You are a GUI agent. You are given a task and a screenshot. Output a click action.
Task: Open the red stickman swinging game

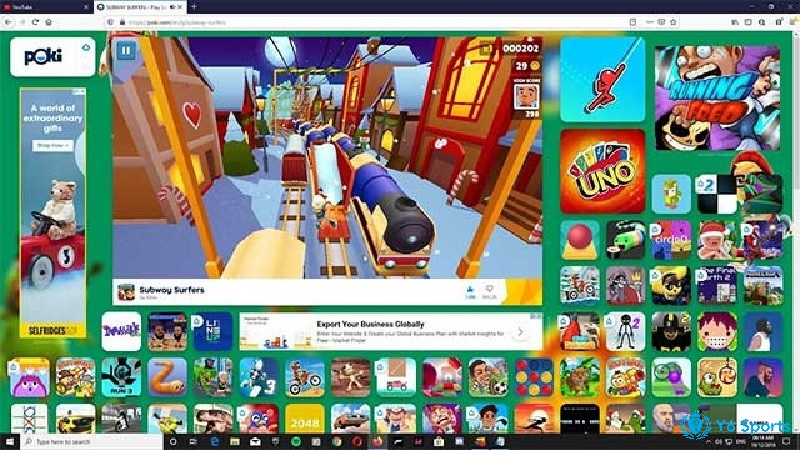pos(603,80)
